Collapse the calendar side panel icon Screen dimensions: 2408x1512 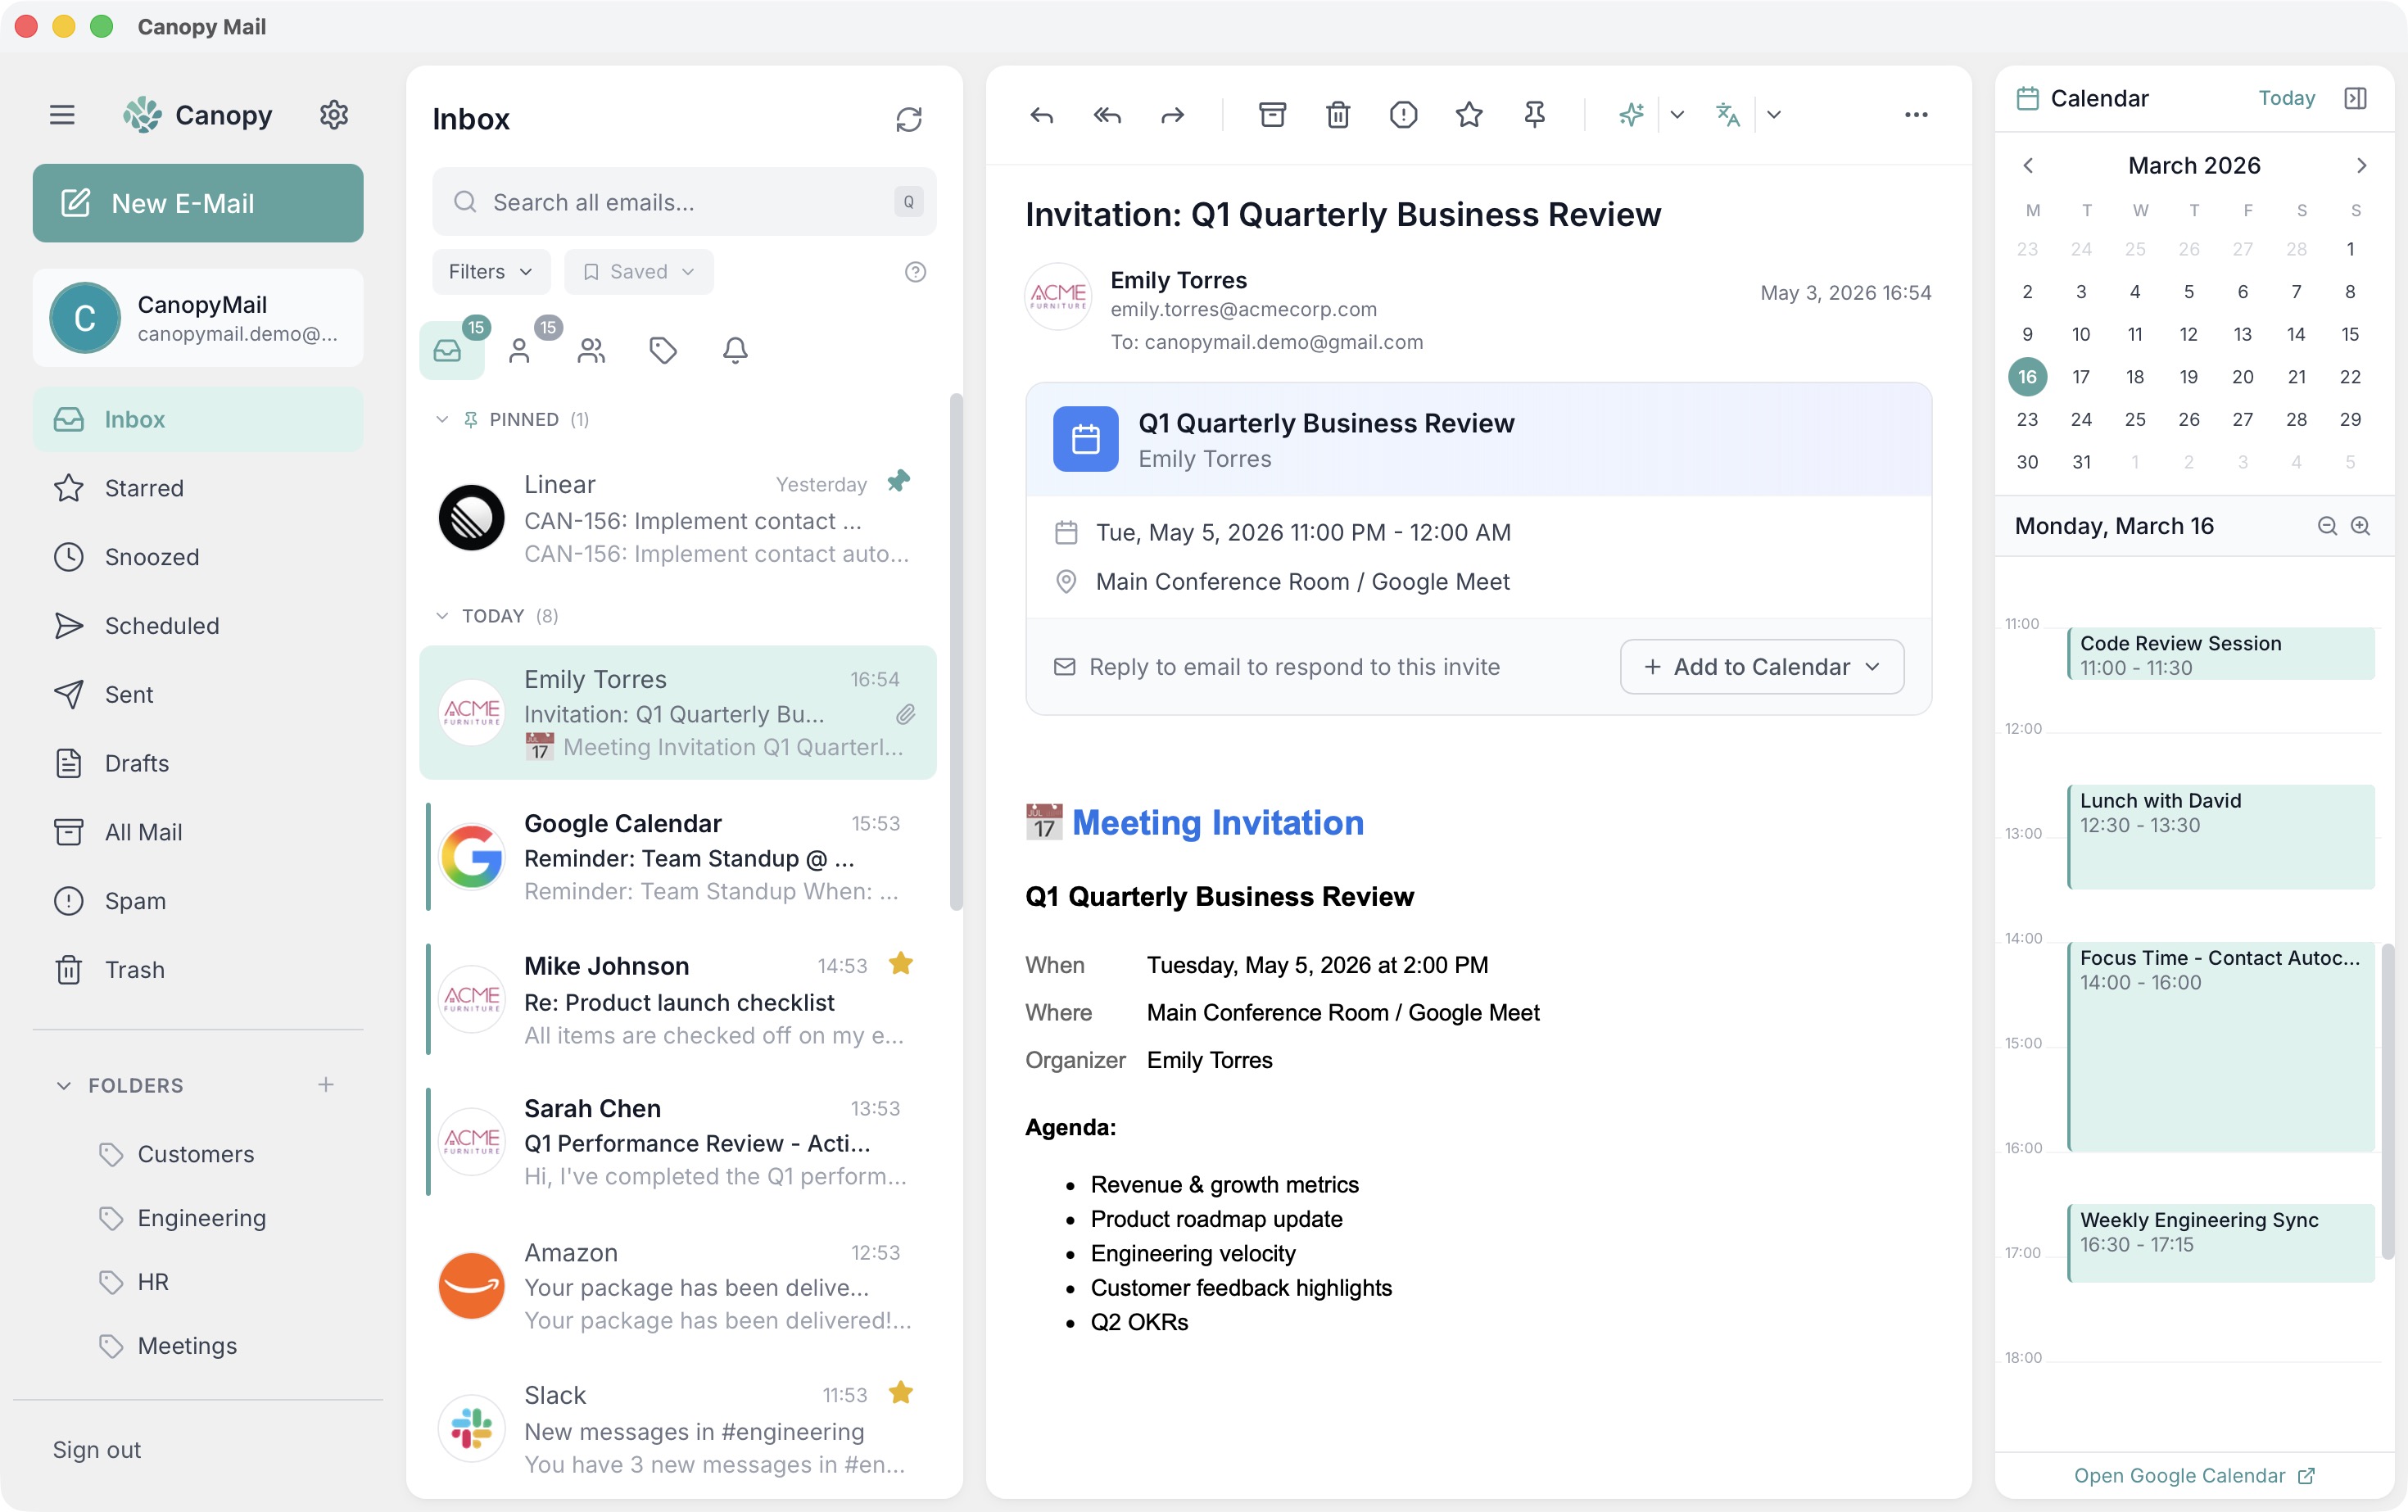point(2355,98)
